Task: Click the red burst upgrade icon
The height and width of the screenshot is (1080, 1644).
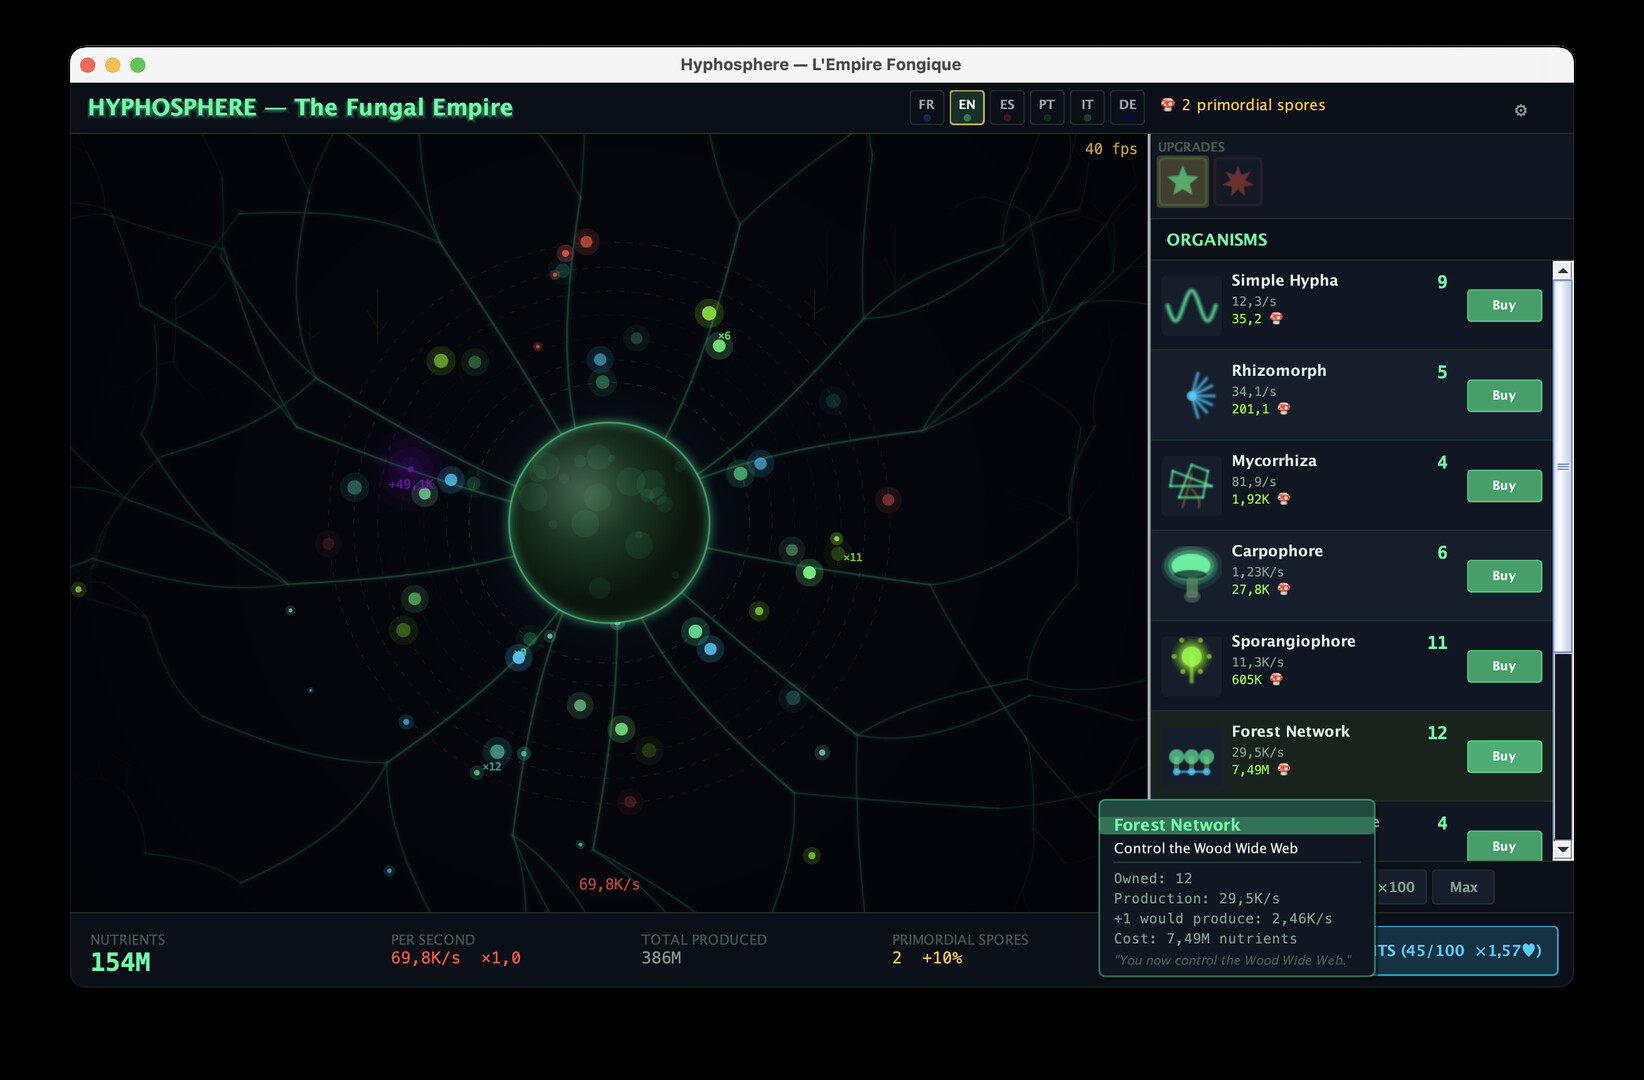Action: (x=1238, y=182)
